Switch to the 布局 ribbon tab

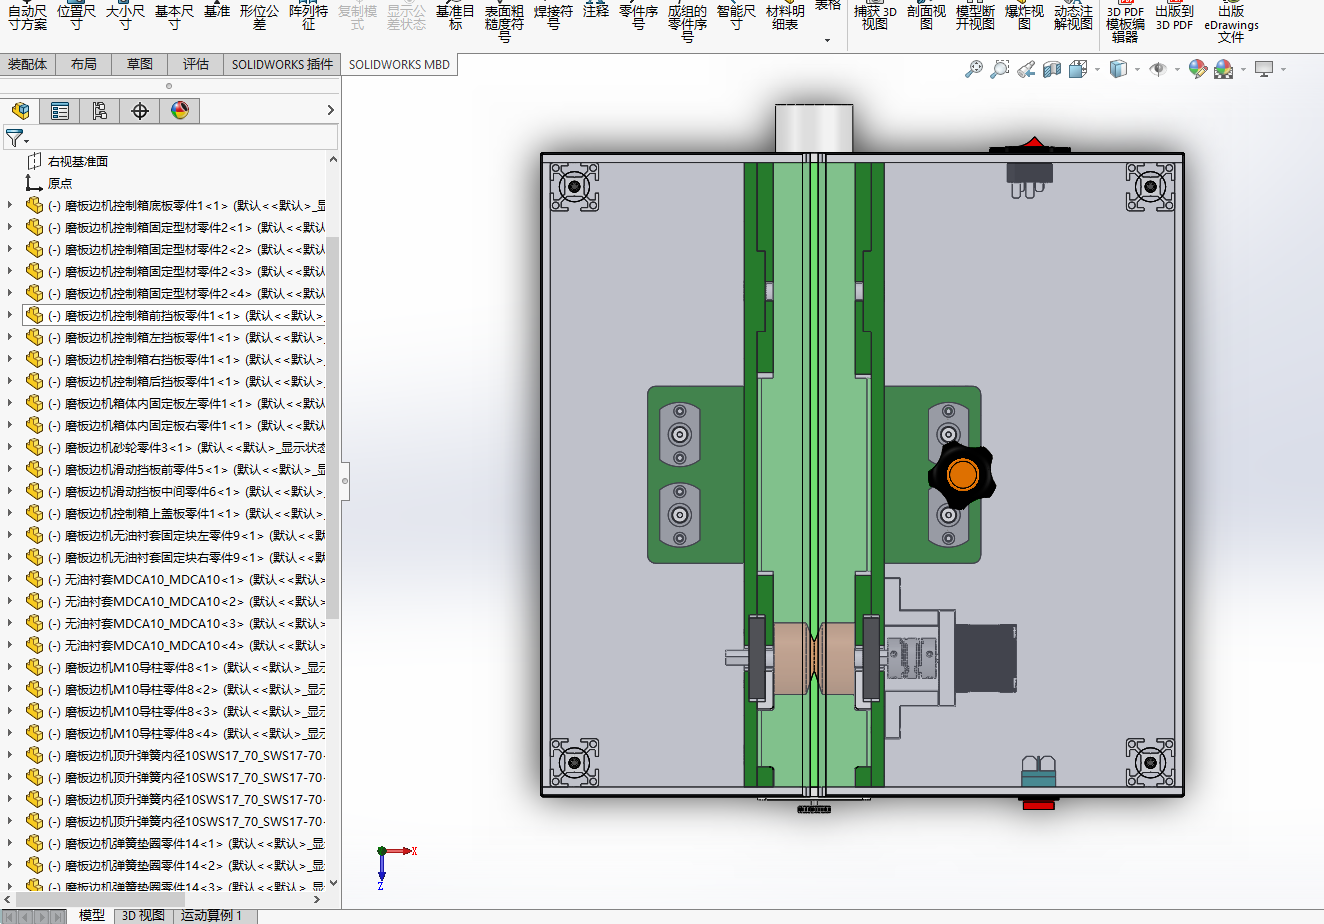click(x=84, y=64)
